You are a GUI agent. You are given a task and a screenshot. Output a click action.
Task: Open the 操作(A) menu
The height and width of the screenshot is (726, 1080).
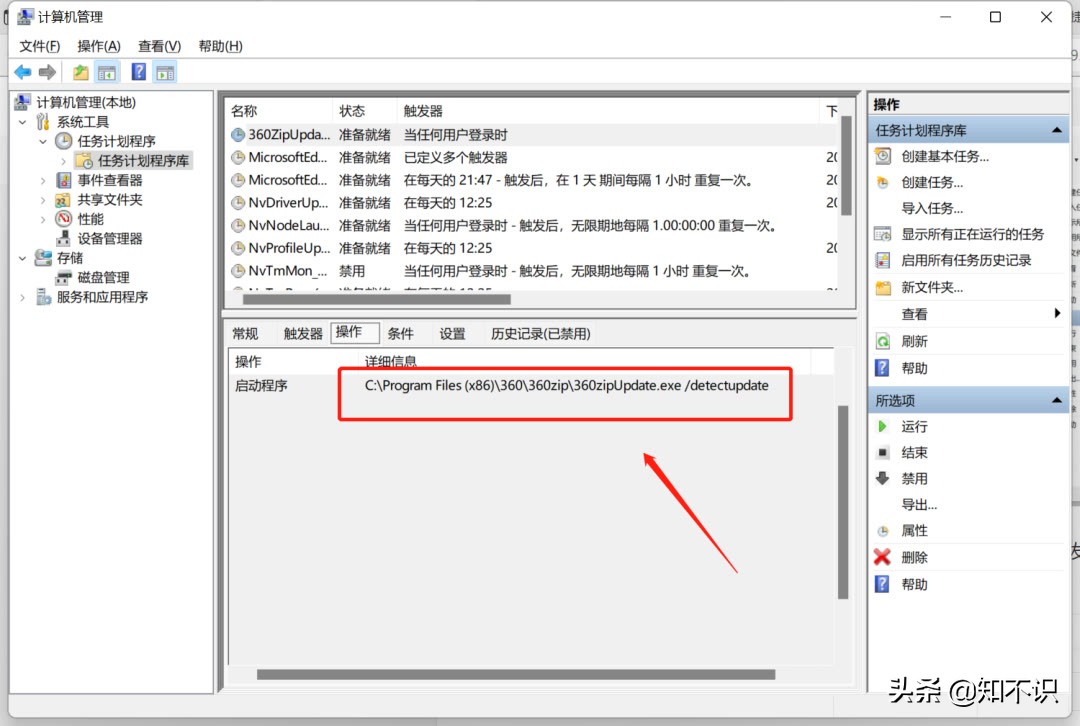98,46
